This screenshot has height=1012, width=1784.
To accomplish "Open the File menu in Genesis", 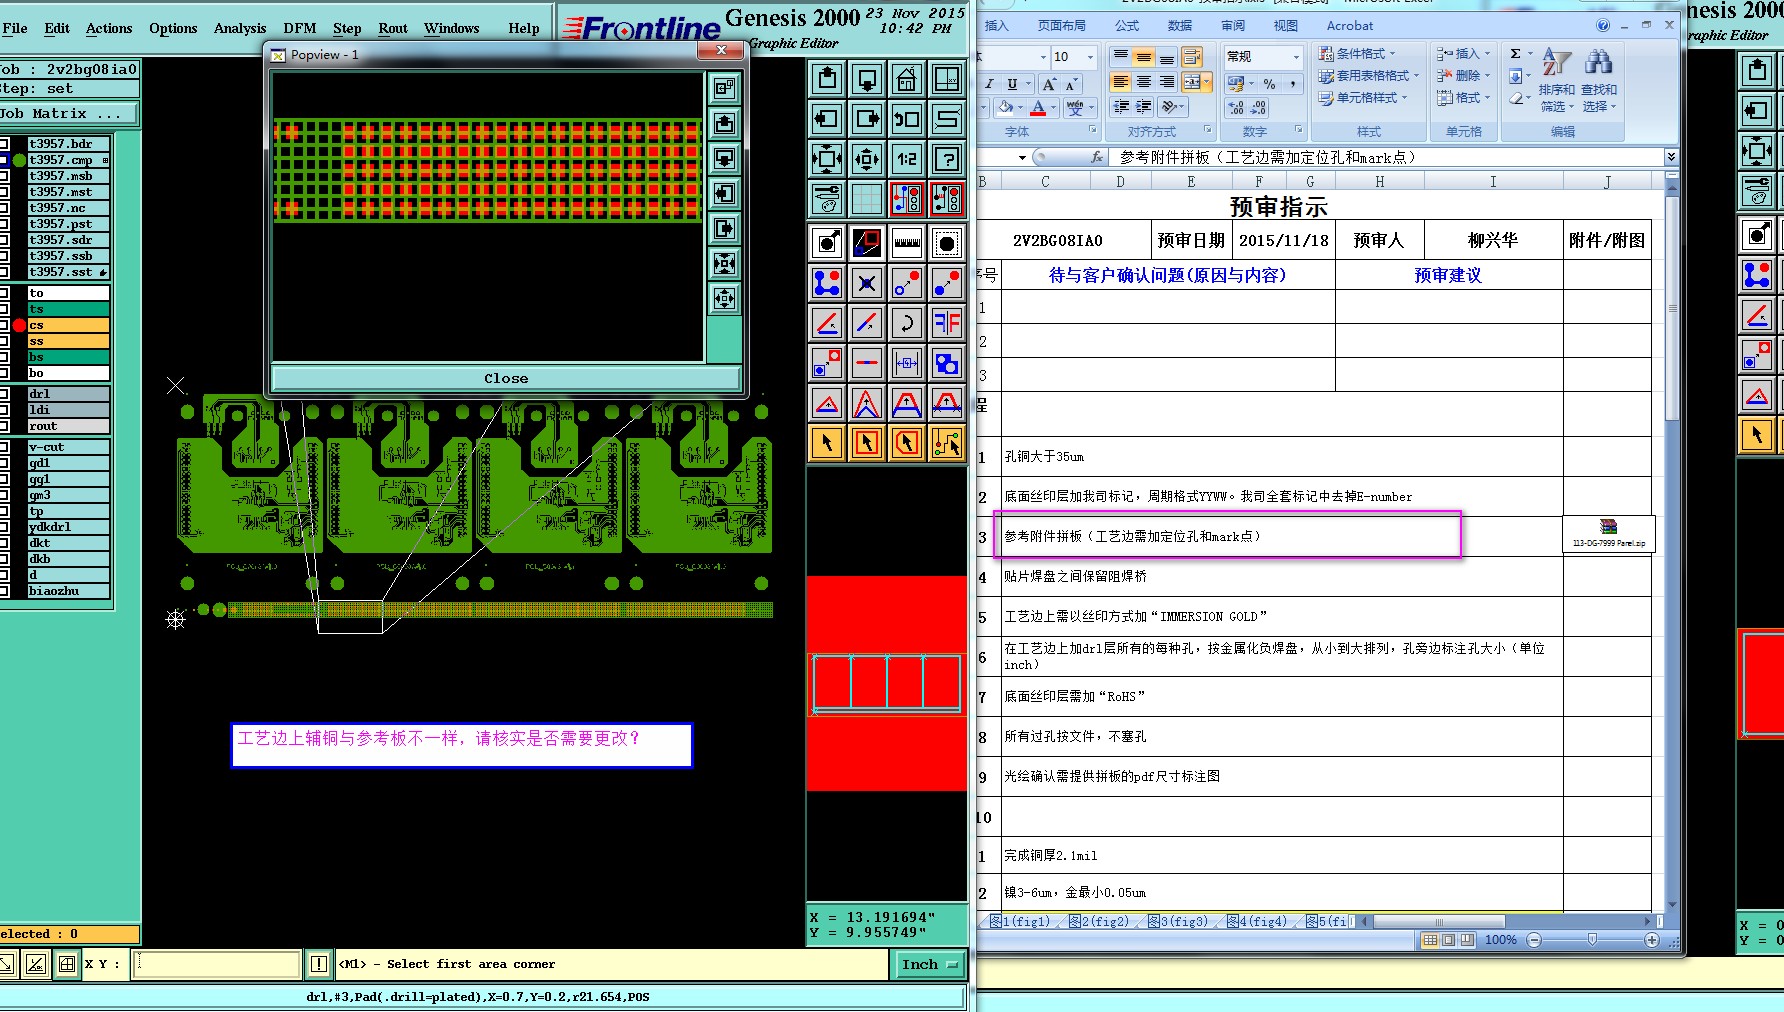I will click(15, 29).
